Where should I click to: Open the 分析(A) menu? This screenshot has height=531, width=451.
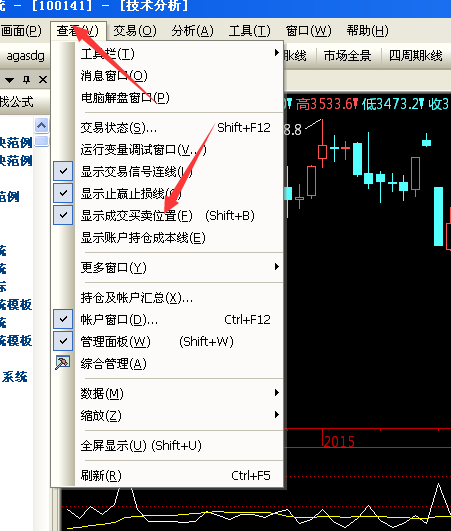[192, 31]
